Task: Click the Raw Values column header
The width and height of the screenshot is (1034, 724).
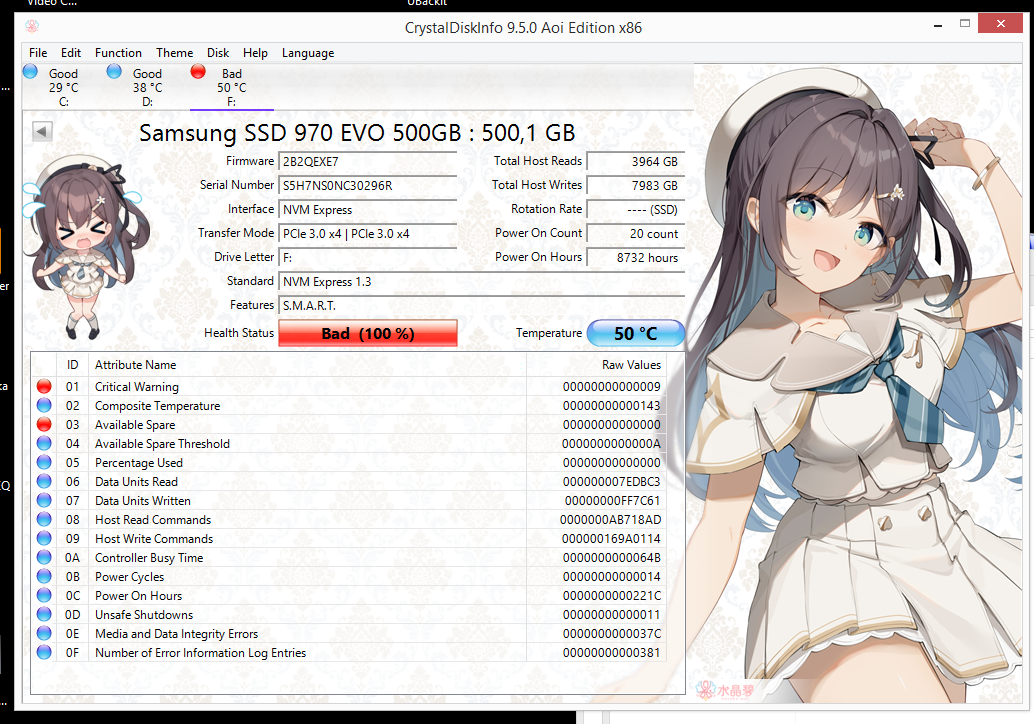Action: point(597,365)
